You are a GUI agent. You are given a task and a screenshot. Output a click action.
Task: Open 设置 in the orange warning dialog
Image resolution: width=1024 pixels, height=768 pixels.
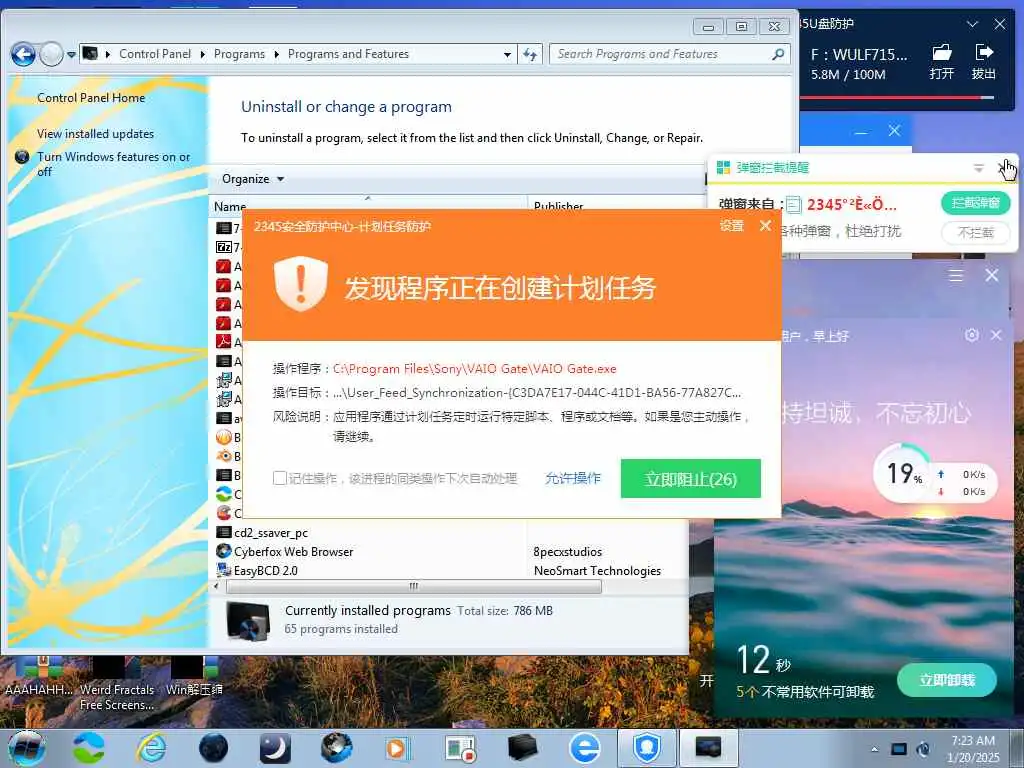(731, 226)
